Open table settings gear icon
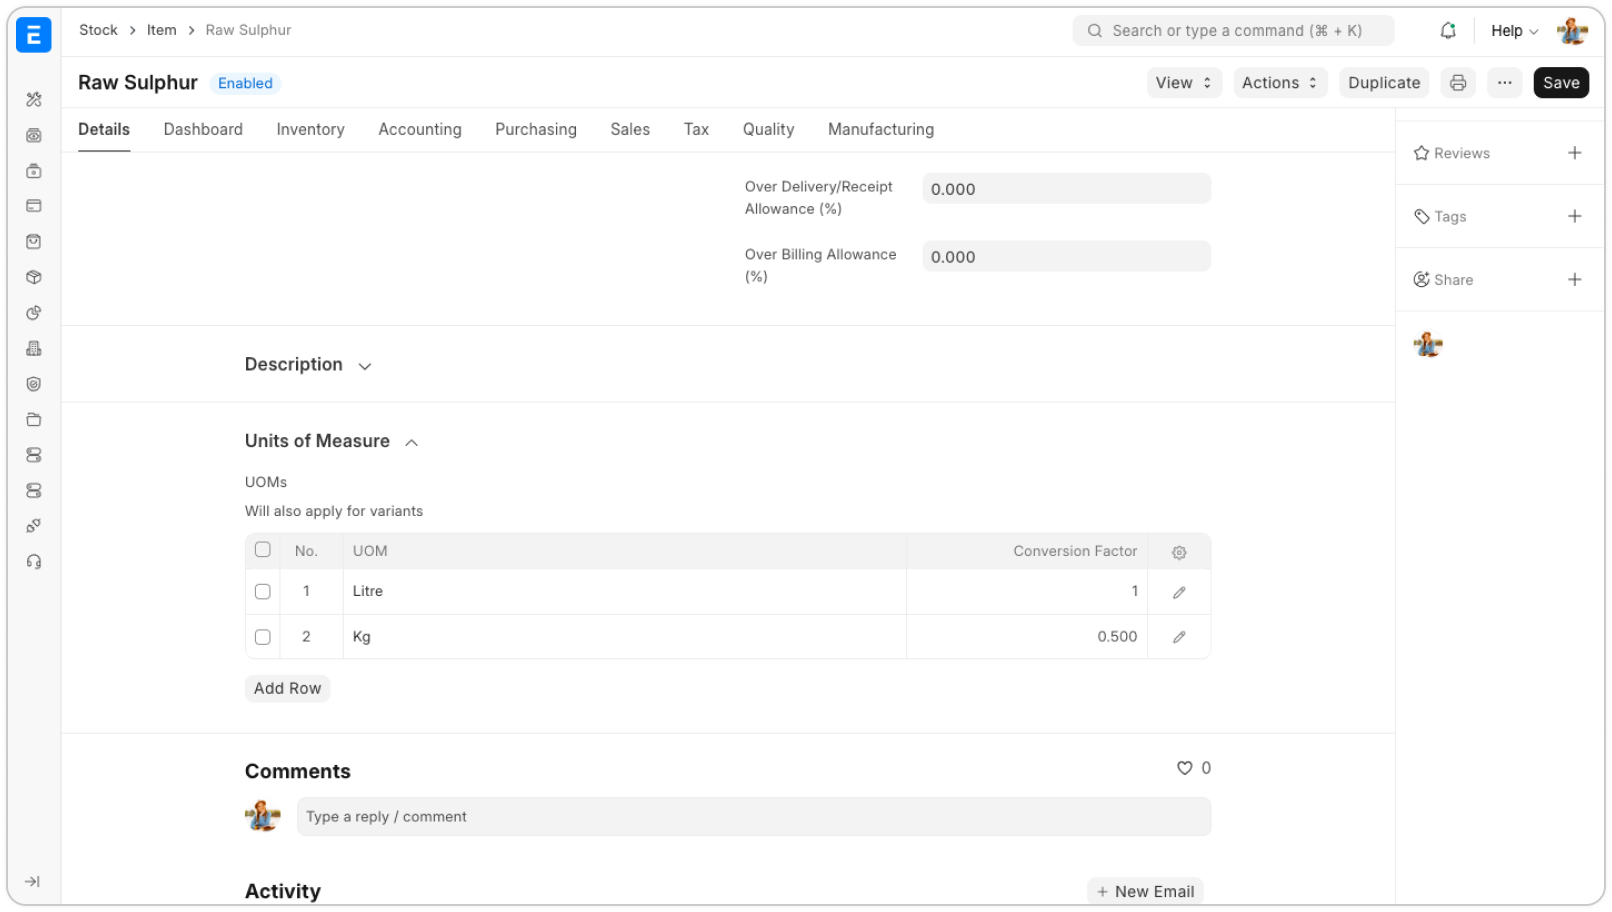Viewport: 1612px width, 912px height. pyautogui.click(x=1179, y=552)
